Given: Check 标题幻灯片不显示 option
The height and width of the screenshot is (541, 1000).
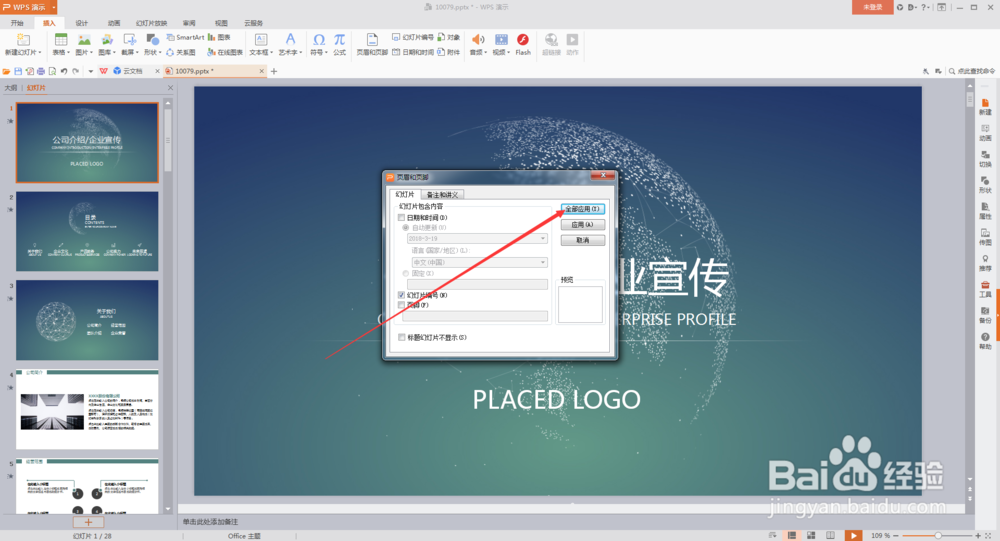Looking at the screenshot, I should coord(401,337).
